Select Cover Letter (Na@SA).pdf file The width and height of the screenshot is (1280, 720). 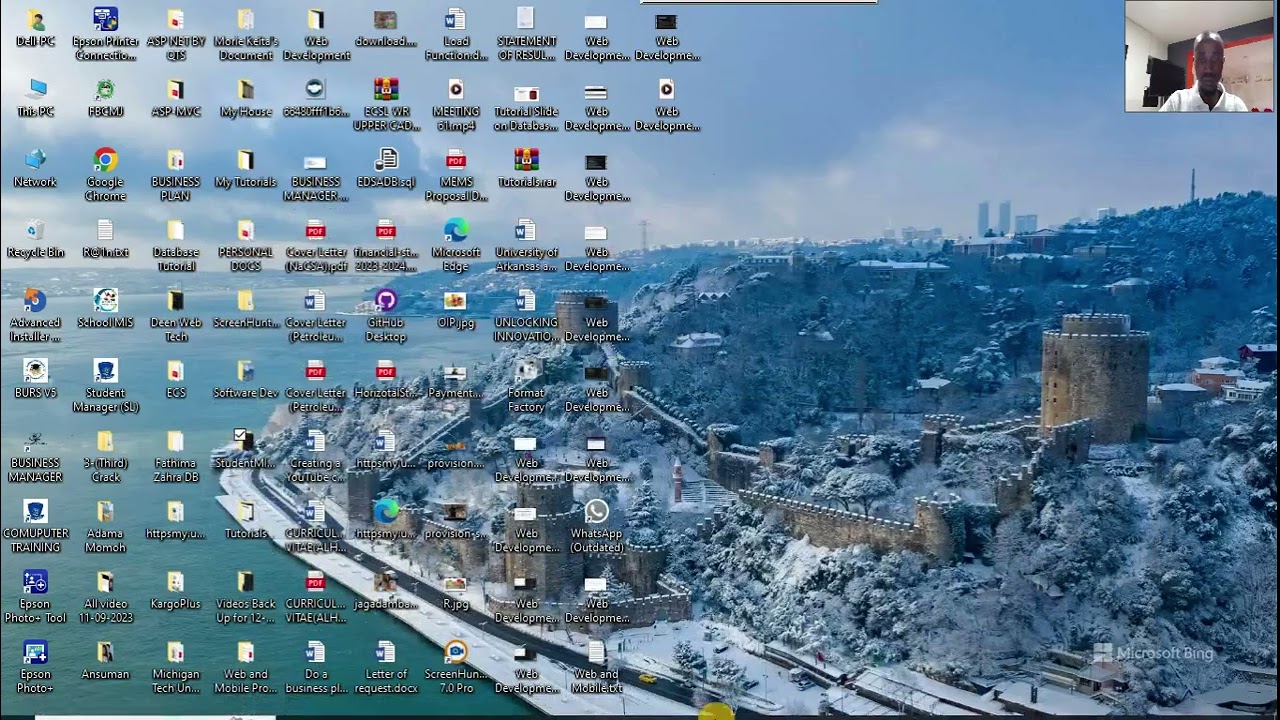[x=316, y=246]
